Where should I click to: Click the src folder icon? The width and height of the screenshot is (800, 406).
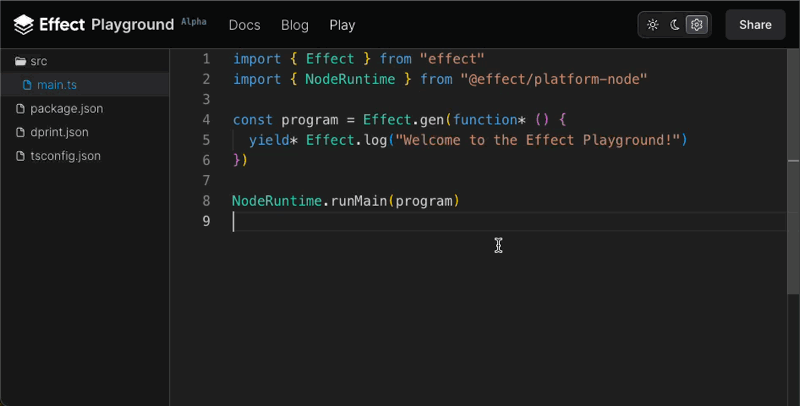(x=20, y=61)
